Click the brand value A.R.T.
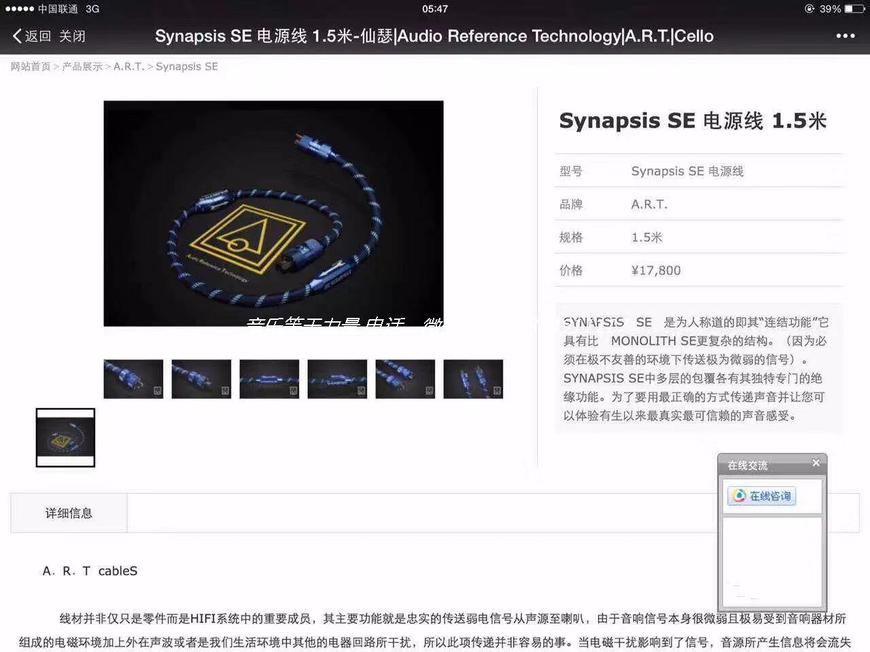The height and width of the screenshot is (652, 870). [649, 204]
